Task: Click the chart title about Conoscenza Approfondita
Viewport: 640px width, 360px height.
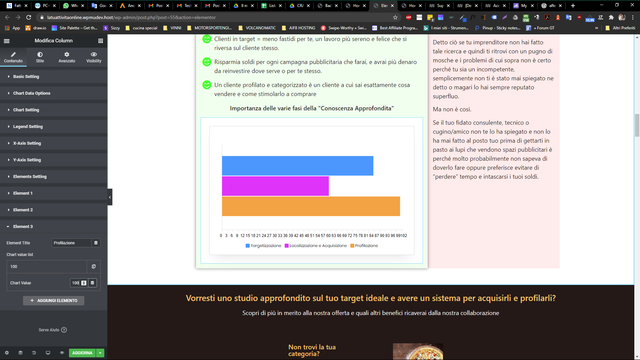Action: 311,108
